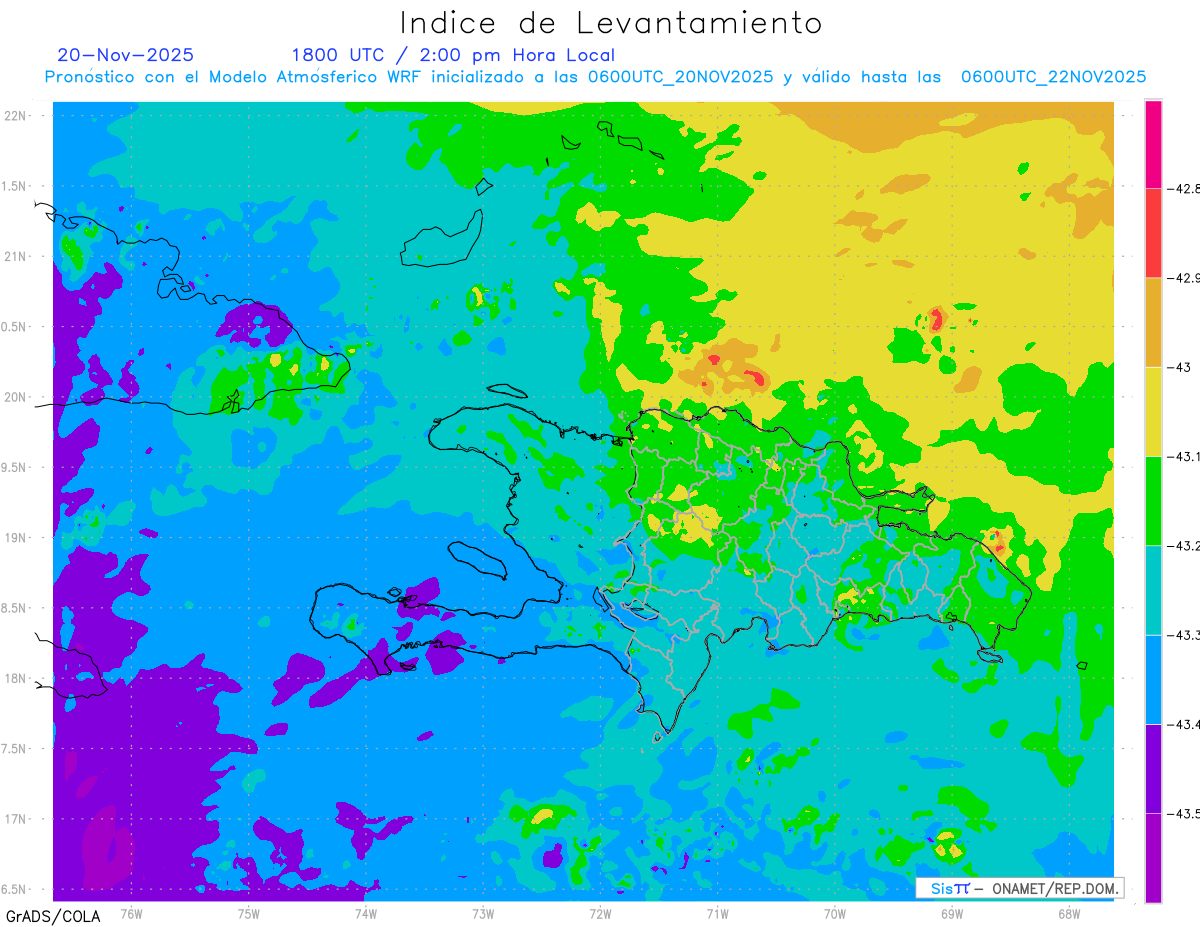Screen dimensions: 1200x927
Task: Click the "72W" longitude label
Action: coord(600,913)
